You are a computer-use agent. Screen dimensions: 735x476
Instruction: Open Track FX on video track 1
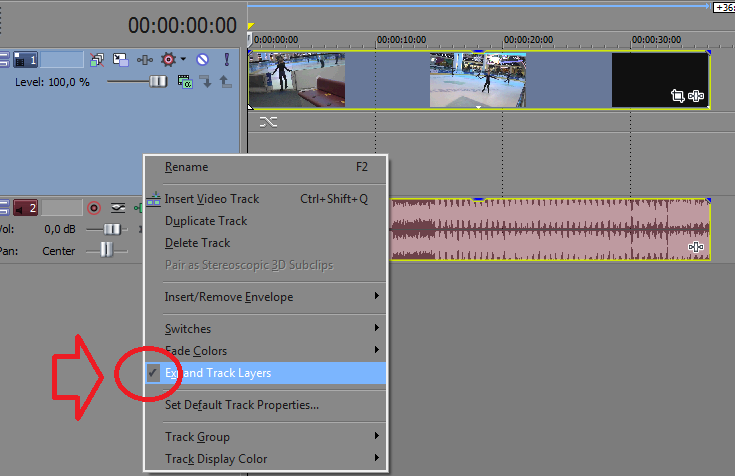point(145,60)
